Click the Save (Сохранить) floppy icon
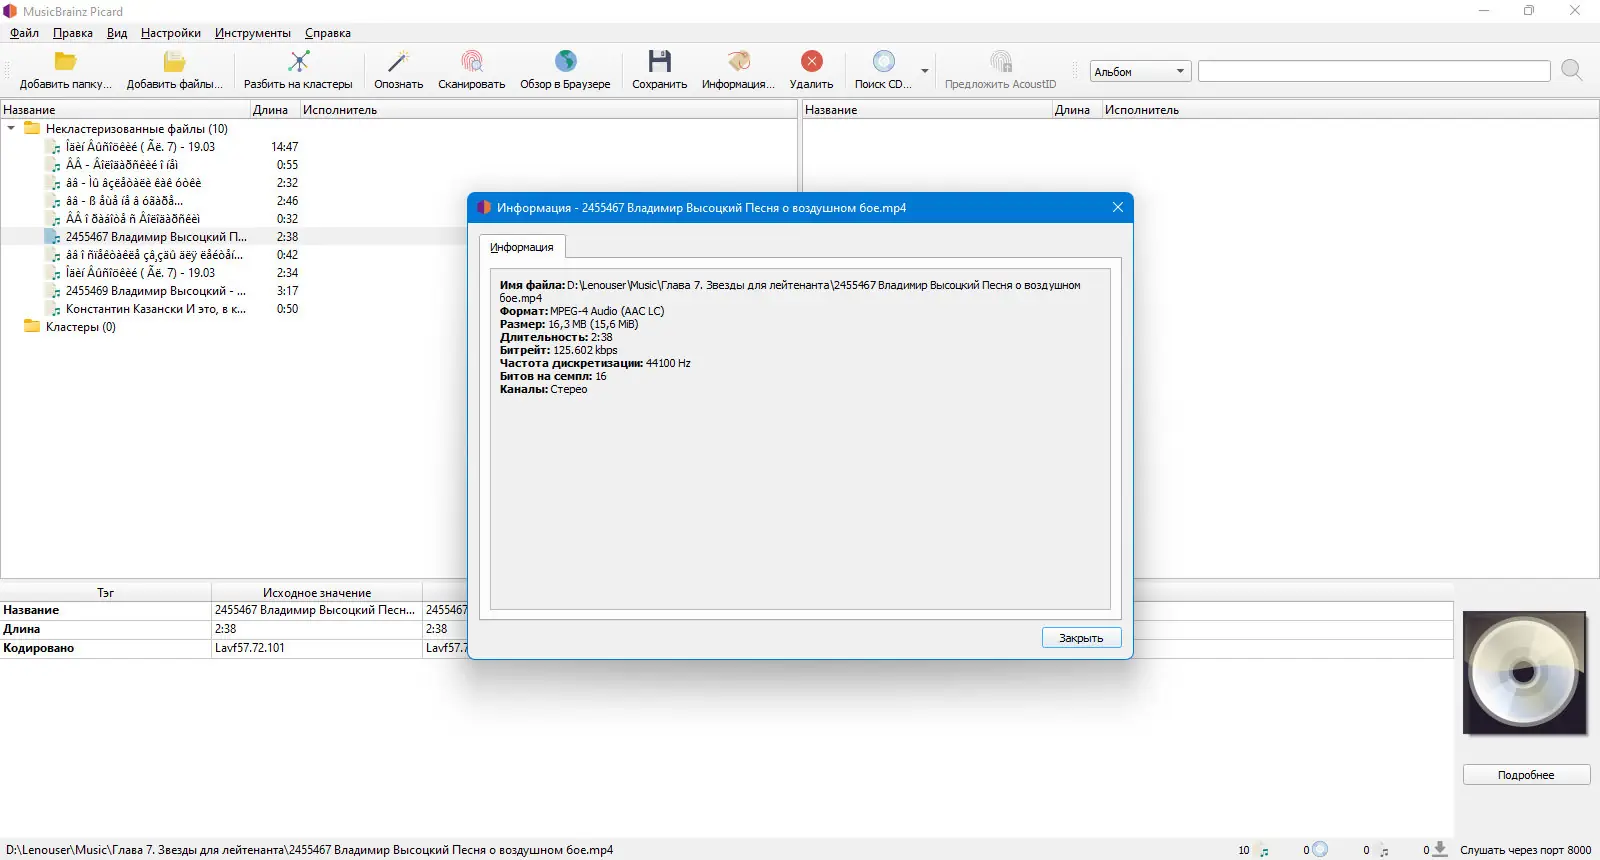This screenshot has height=860, width=1600. pyautogui.click(x=660, y=61)
